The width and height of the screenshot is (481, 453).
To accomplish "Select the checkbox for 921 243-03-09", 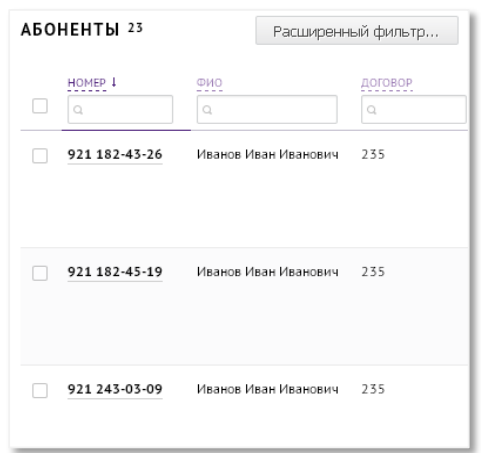I will [40, 390].
